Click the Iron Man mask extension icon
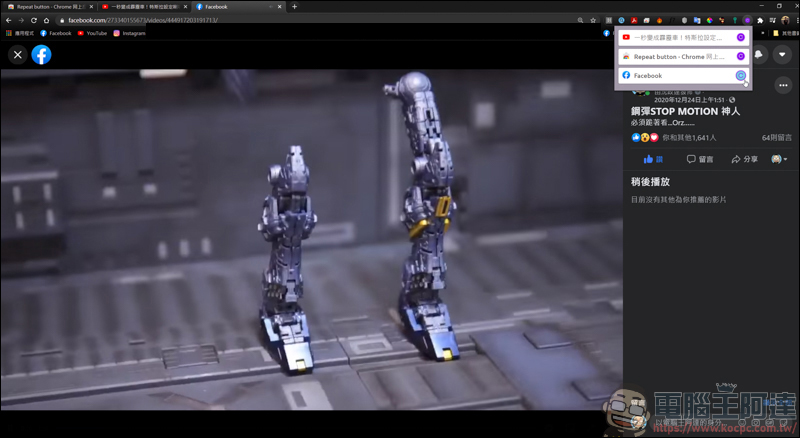This screenshot has width=800, height=438. point(722,20)
